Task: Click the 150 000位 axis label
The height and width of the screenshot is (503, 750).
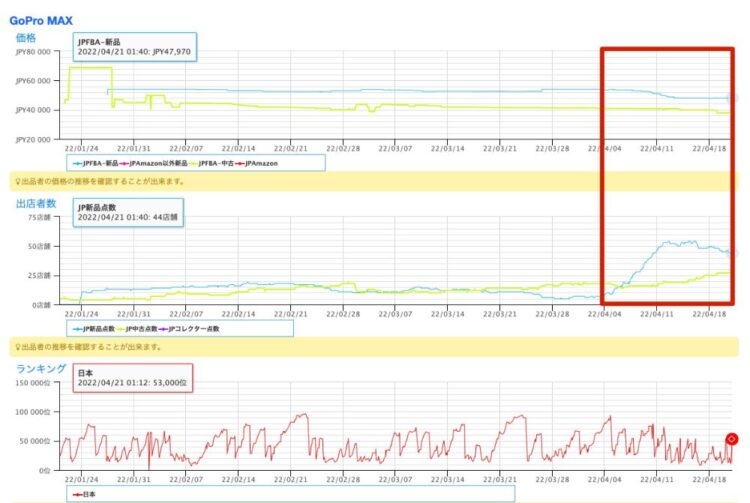Action: (x=33, y=383)
